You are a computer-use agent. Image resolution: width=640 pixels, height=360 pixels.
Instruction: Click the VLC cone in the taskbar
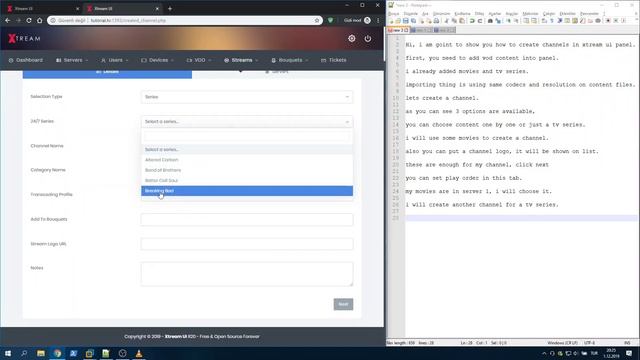[139, 353]
